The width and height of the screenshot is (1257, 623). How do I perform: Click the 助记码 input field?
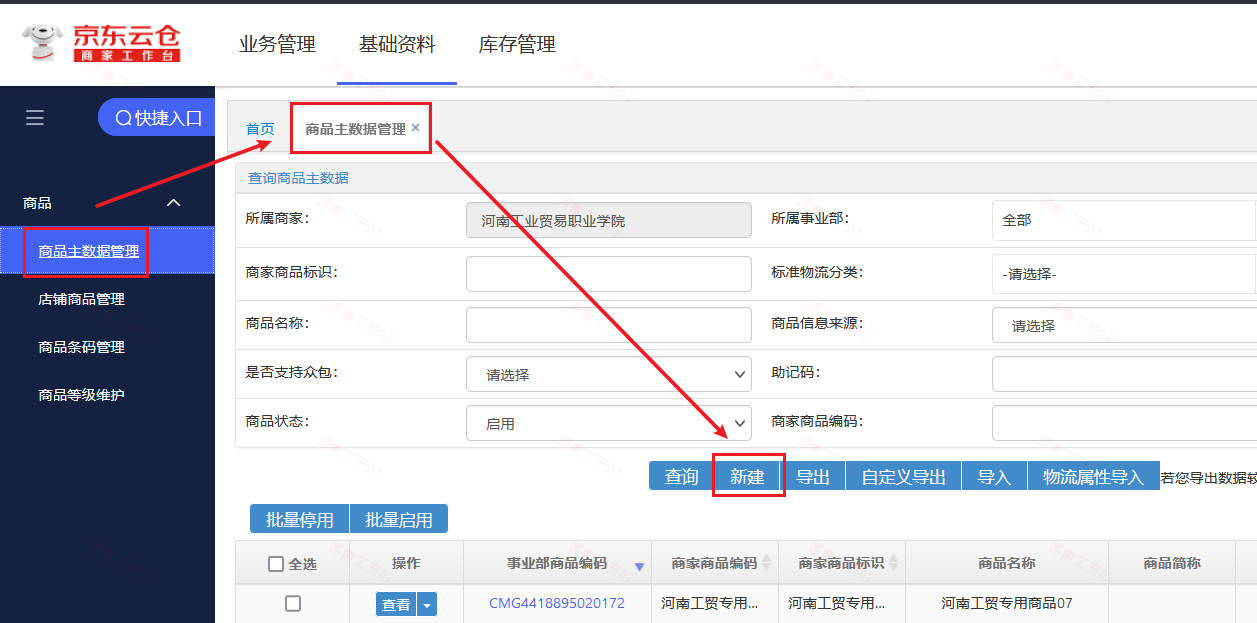click(x=1124, y=374)
